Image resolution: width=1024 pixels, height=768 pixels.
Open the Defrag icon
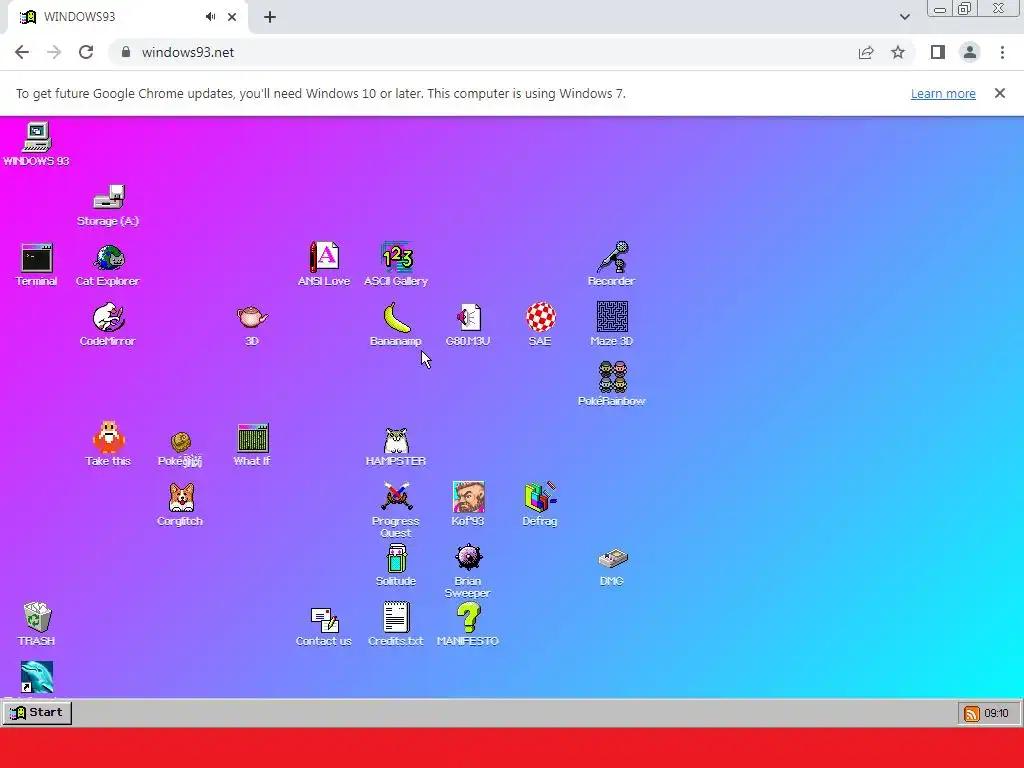[x=540, y=498]
